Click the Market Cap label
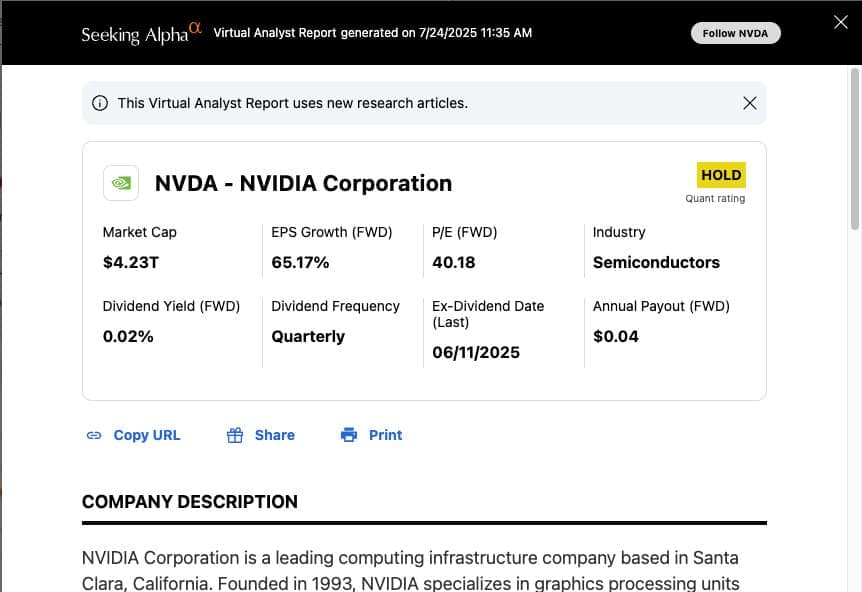Image resolution: width=862 pixels, height=592 pixels. [x=140, y=233]
